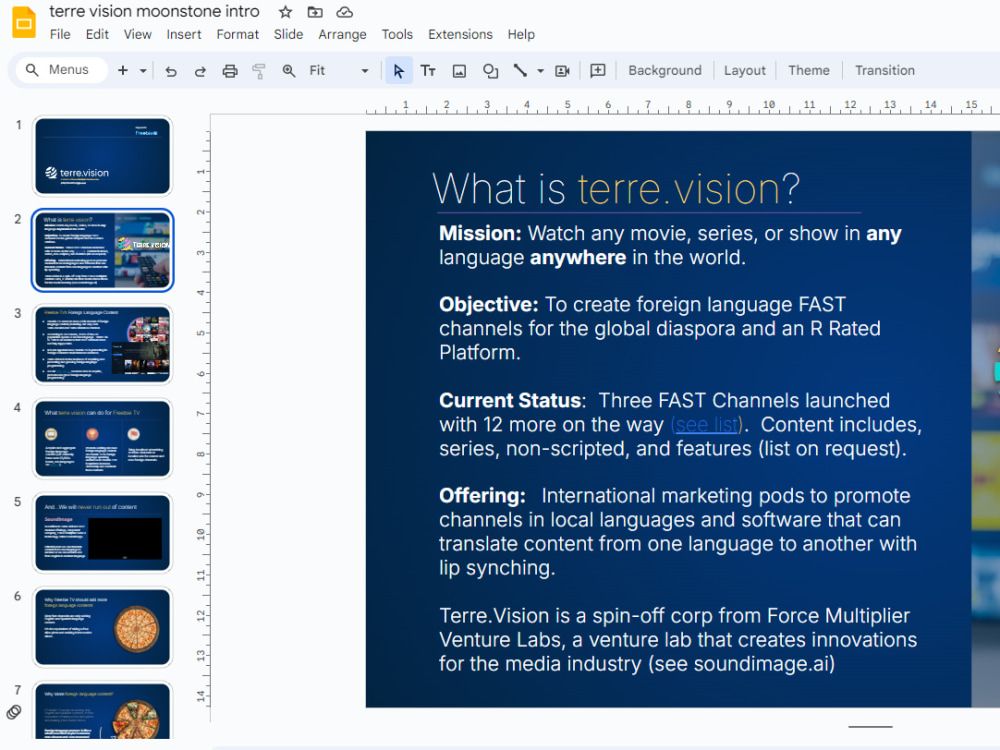Open the Layout options
The height and width of the screenshot is (750, 1000).
pyautogui.click(x=744, y=71)
